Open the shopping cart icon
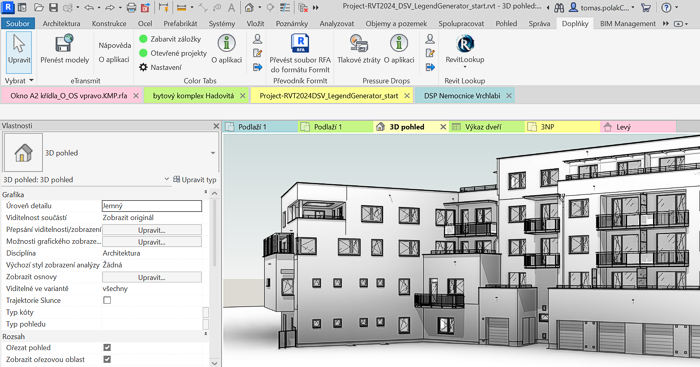 tap(646, 7)
